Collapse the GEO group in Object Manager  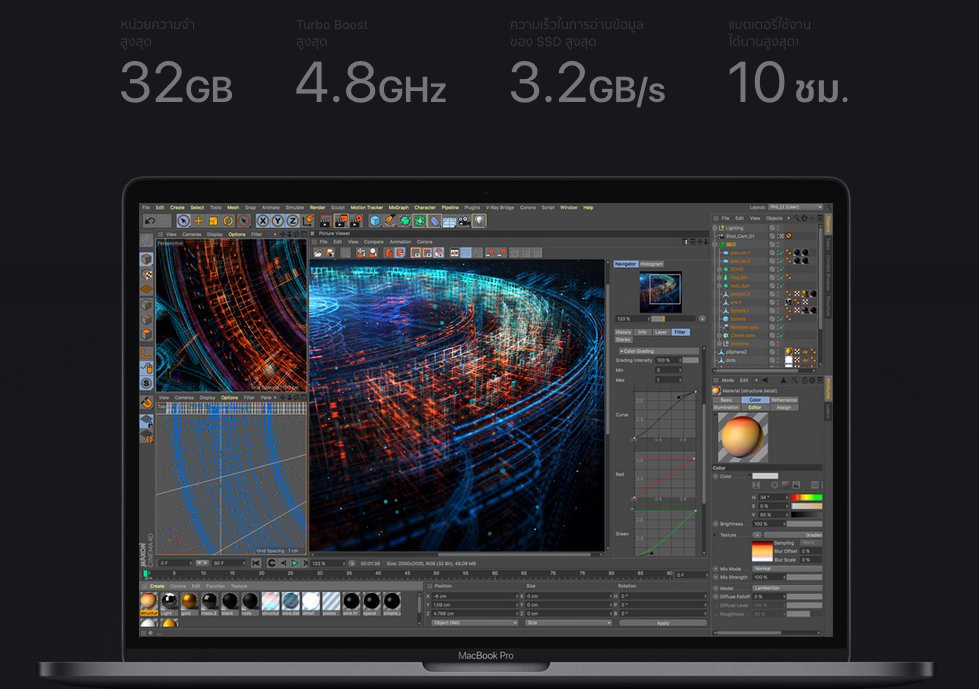coord(716,245)
